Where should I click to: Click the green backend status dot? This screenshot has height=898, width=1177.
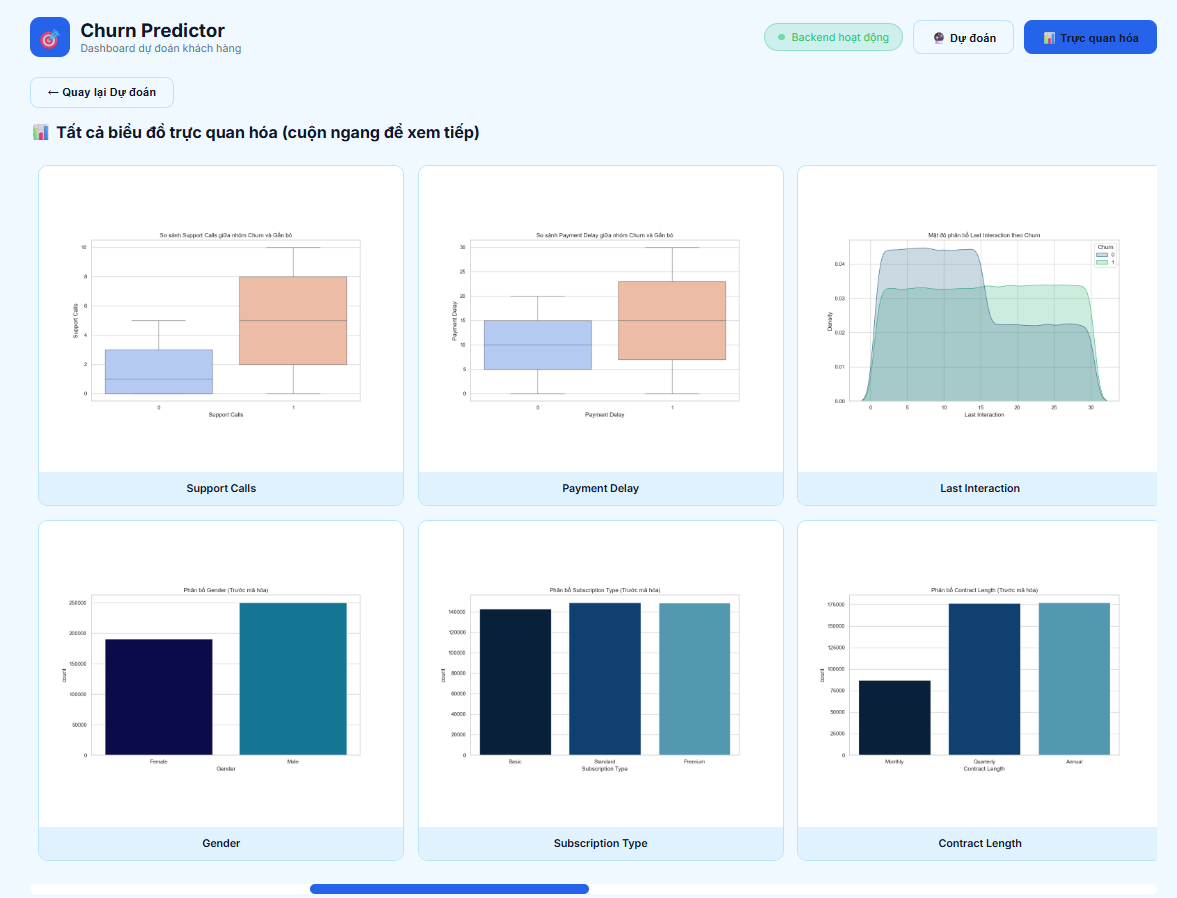(781, 37)
